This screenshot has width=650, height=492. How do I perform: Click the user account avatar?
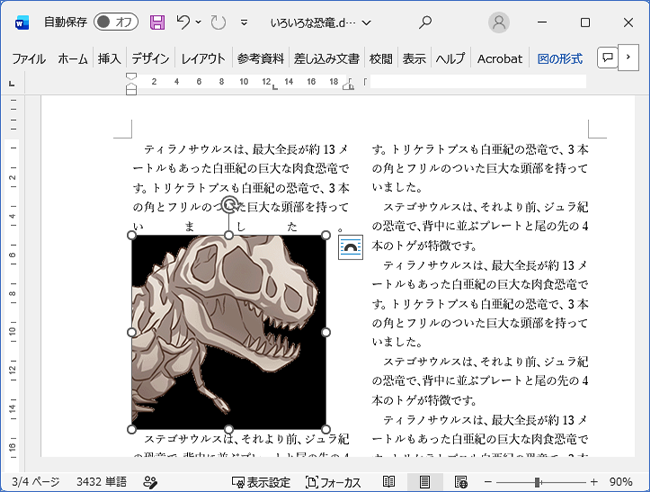(499, 22)
